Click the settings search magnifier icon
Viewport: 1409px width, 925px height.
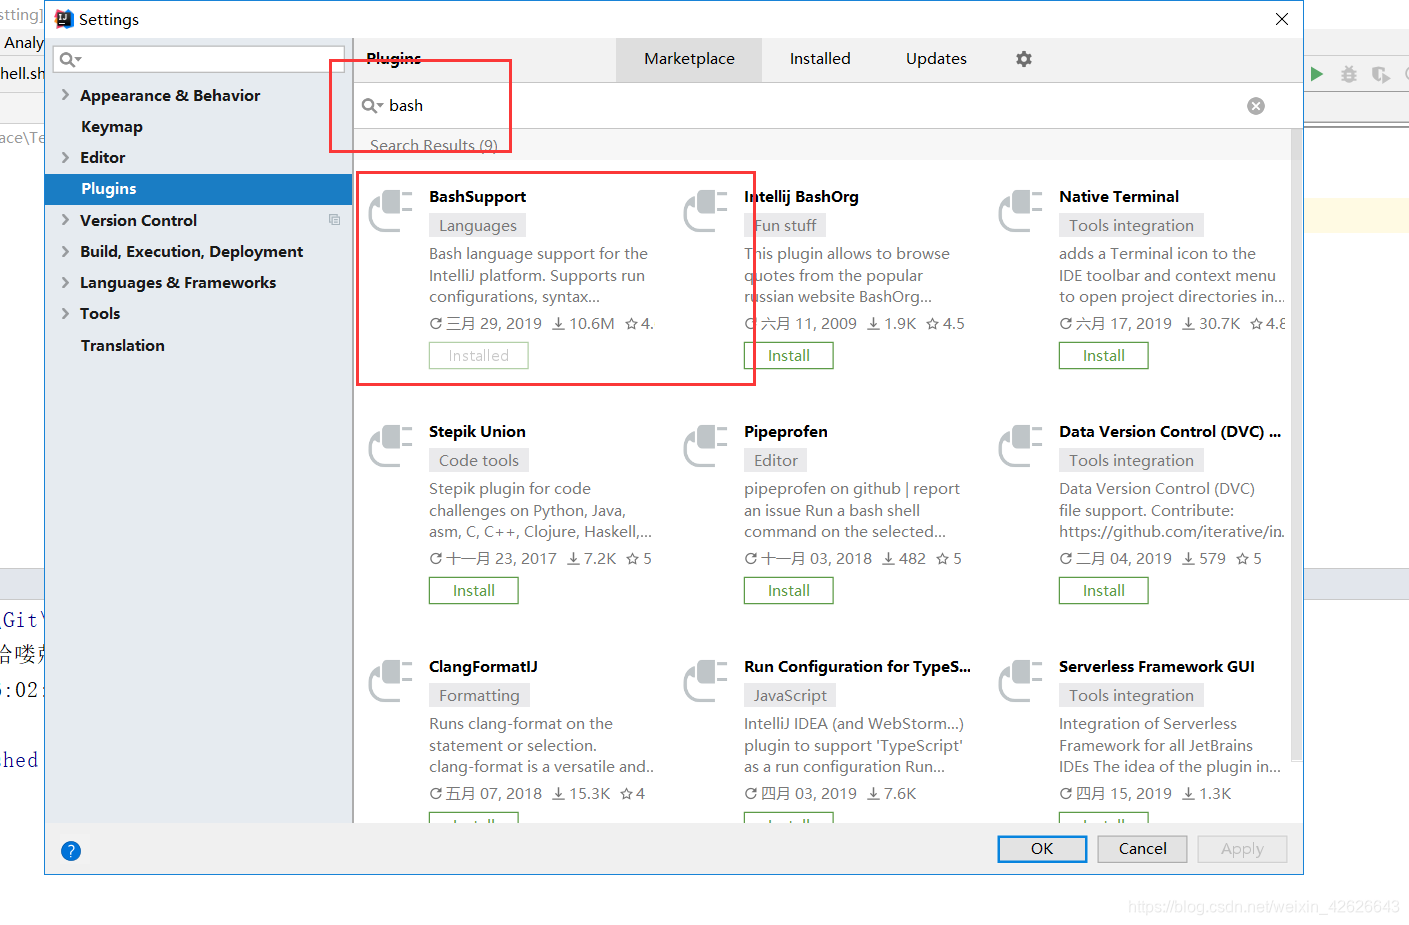pyautogui.click(x=70, y=60)
